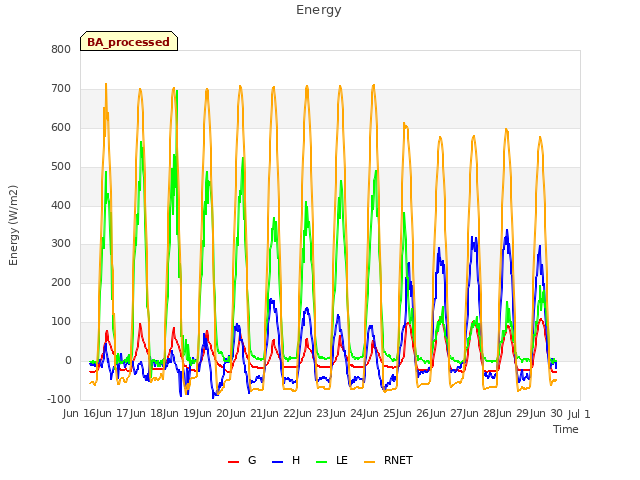This screenshot has width=640, height=480.
Task: Click the blue H legend color marker
Action: point(277,462)
